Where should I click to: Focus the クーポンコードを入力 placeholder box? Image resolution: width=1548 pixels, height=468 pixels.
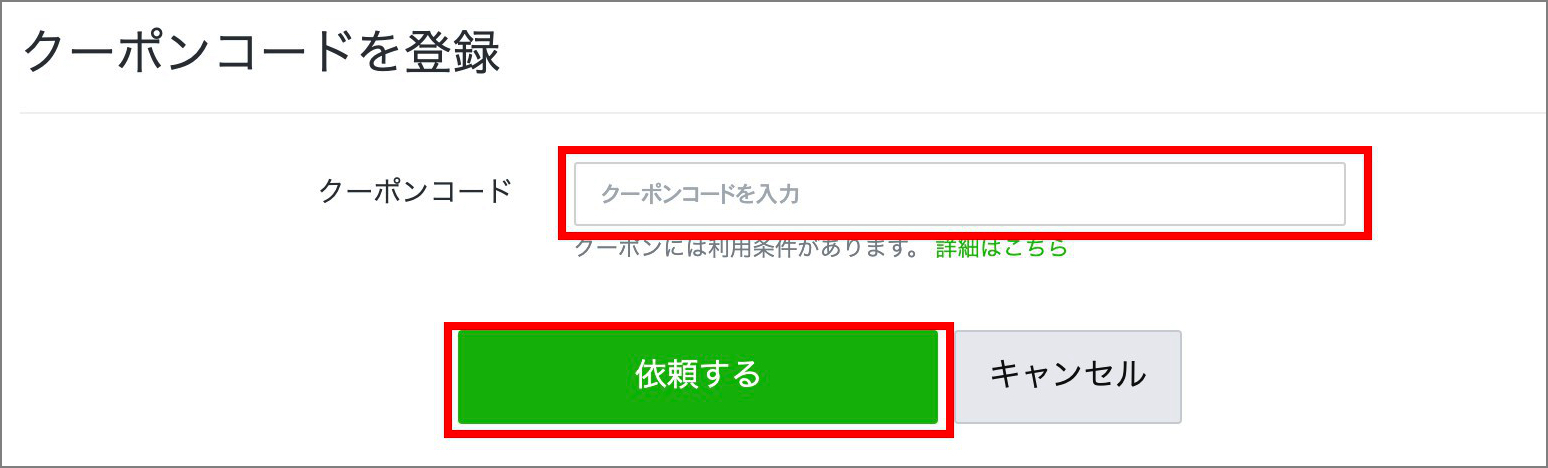(960, 194)
